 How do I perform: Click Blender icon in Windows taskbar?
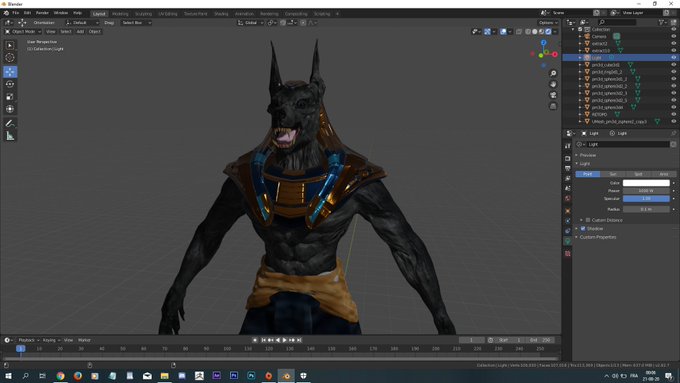(x=286, y=376)
